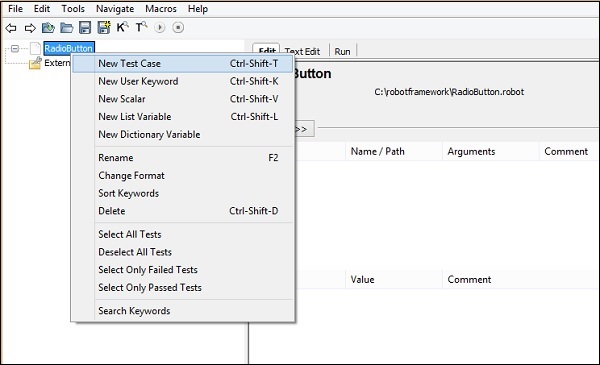Image resolution: width=600 pixels, height=365 pixels.
Task: Click the RadioButton suite file icon
Action: point(35,49)
